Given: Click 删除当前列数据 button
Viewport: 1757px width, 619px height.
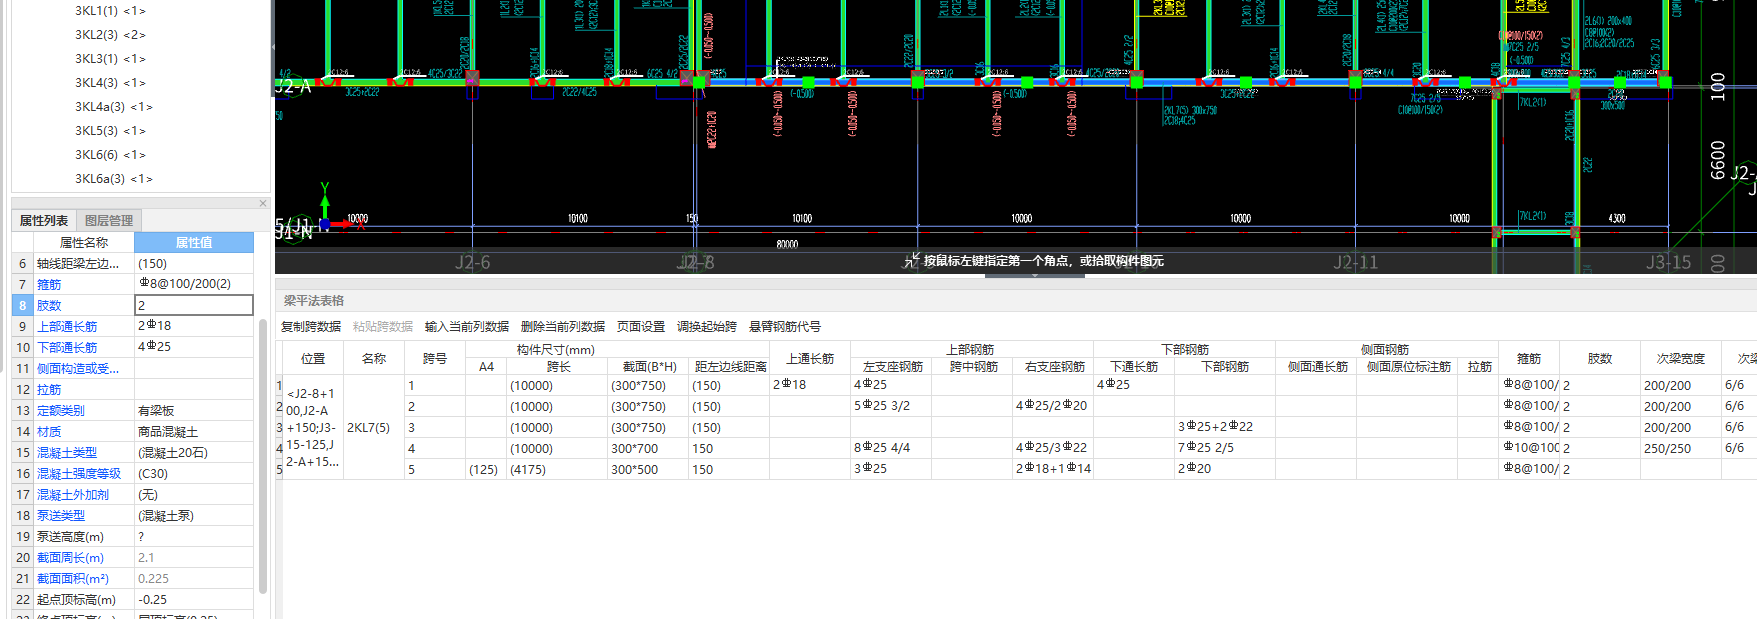Looking at the screenshot, I should tap(563, 327).
